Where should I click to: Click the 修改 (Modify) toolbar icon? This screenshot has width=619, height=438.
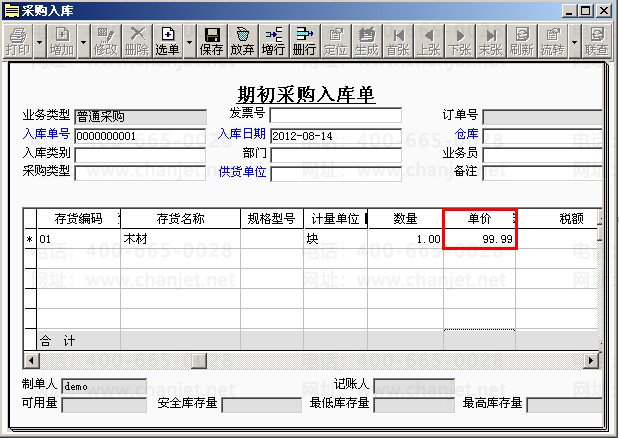point(106,41)
